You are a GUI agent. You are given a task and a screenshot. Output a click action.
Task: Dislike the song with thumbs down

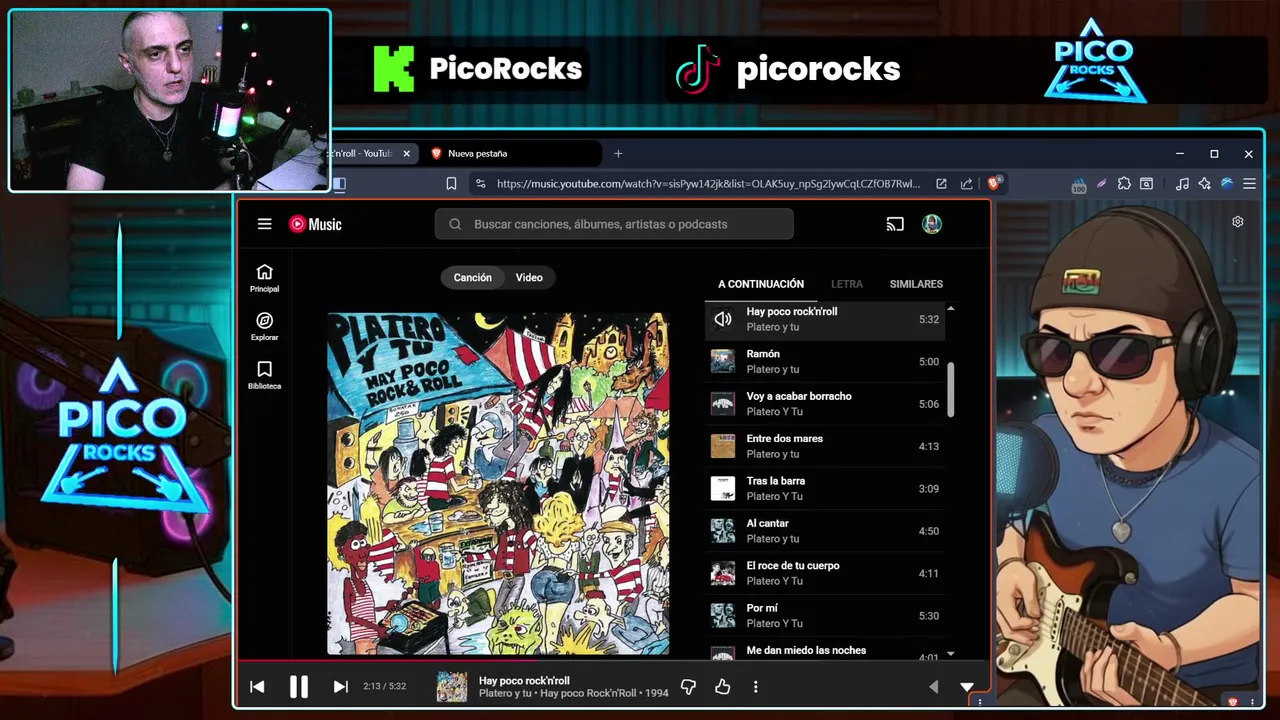point(688,686)
